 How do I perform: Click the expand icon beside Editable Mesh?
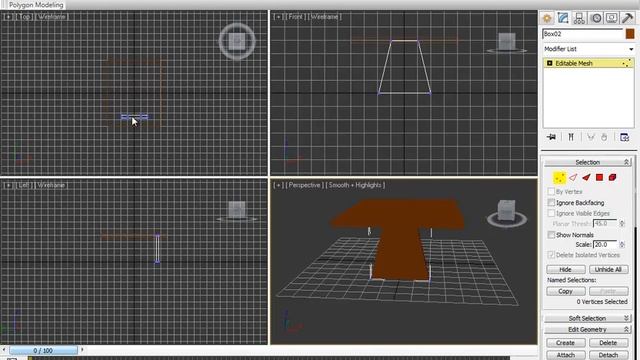(x=549, y=63)
